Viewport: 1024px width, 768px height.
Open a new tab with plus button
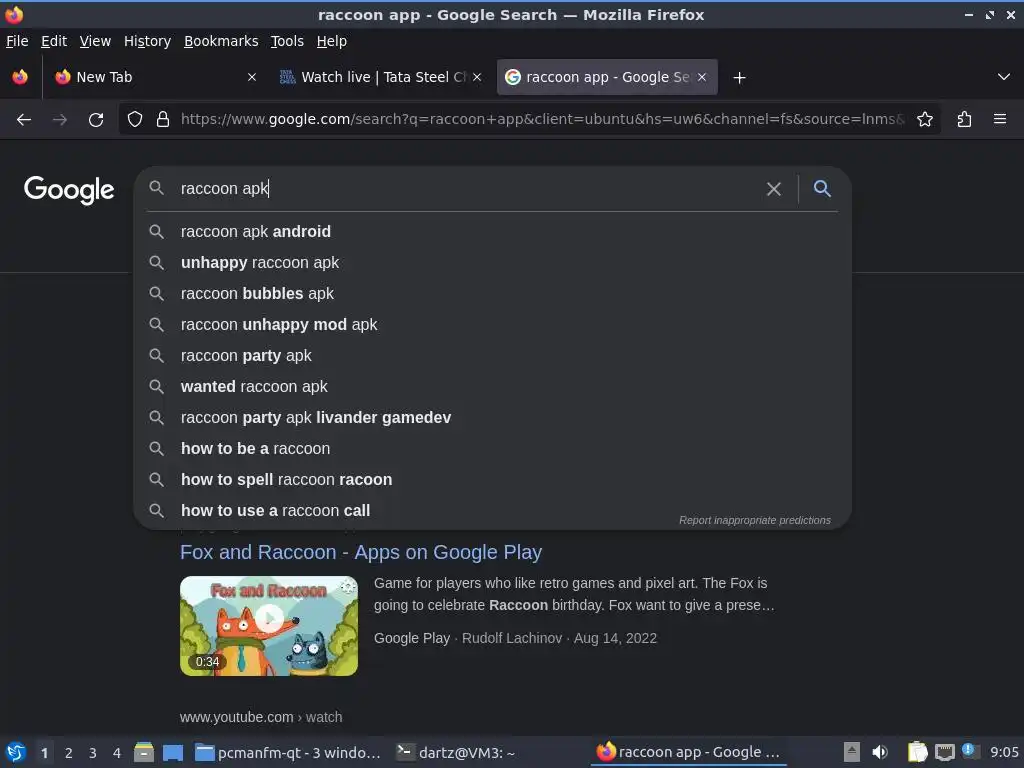click(x=739, y=78)
